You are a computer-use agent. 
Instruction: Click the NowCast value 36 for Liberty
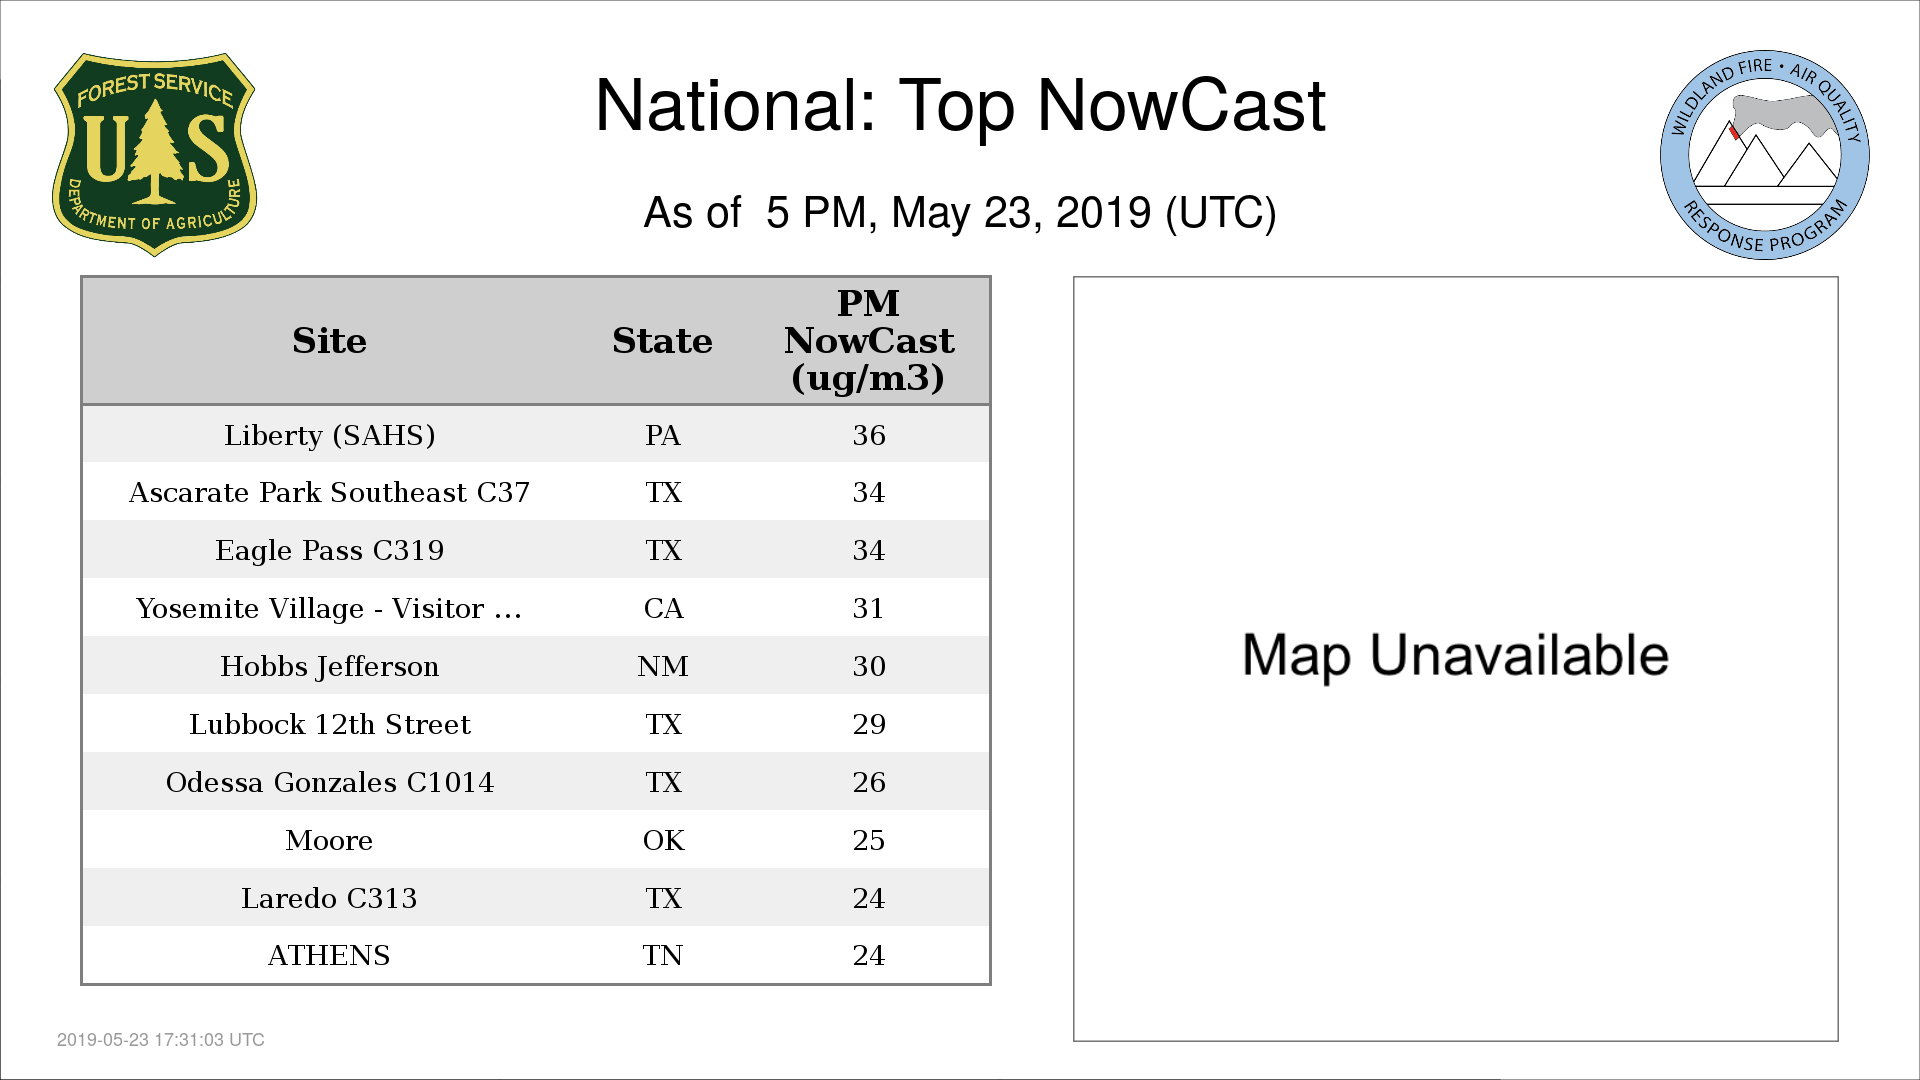click(868, 435)
